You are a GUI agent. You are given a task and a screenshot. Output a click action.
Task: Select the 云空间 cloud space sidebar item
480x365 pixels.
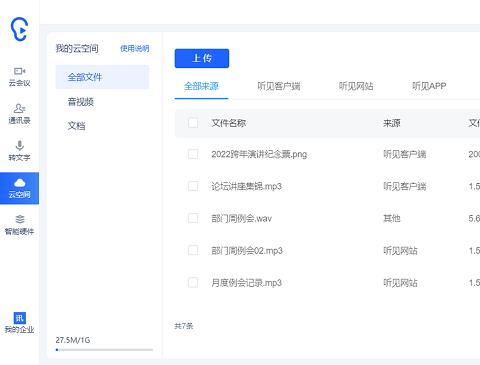coord(19,188)
